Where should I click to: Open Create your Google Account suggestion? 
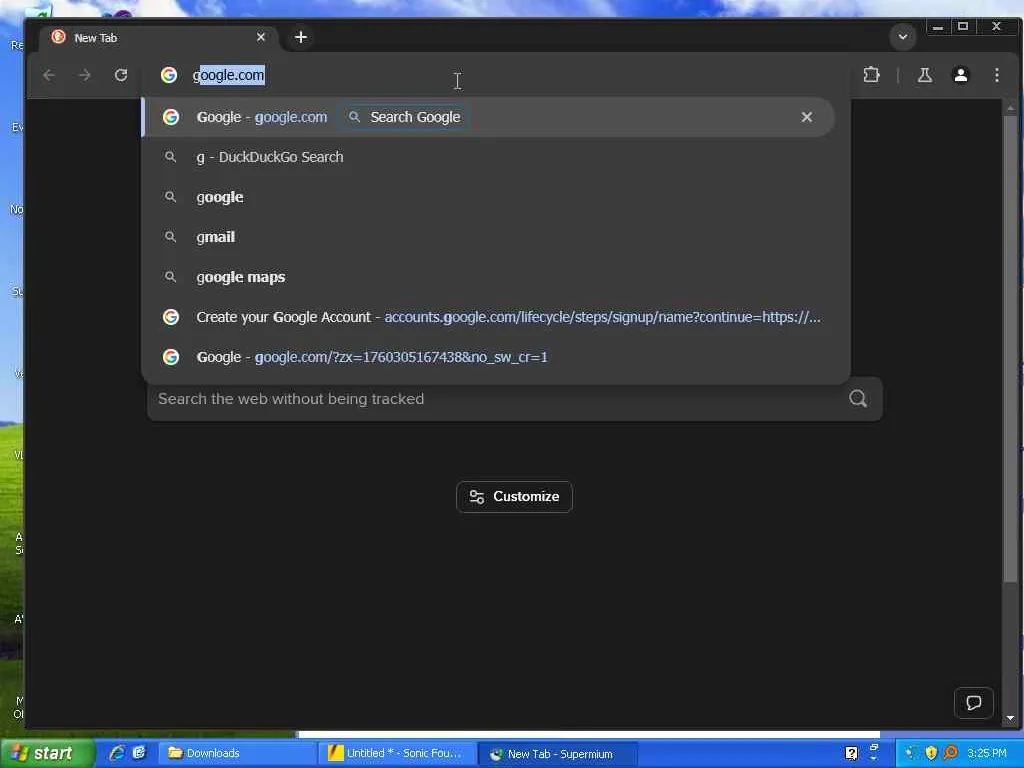tap(488, 317)
